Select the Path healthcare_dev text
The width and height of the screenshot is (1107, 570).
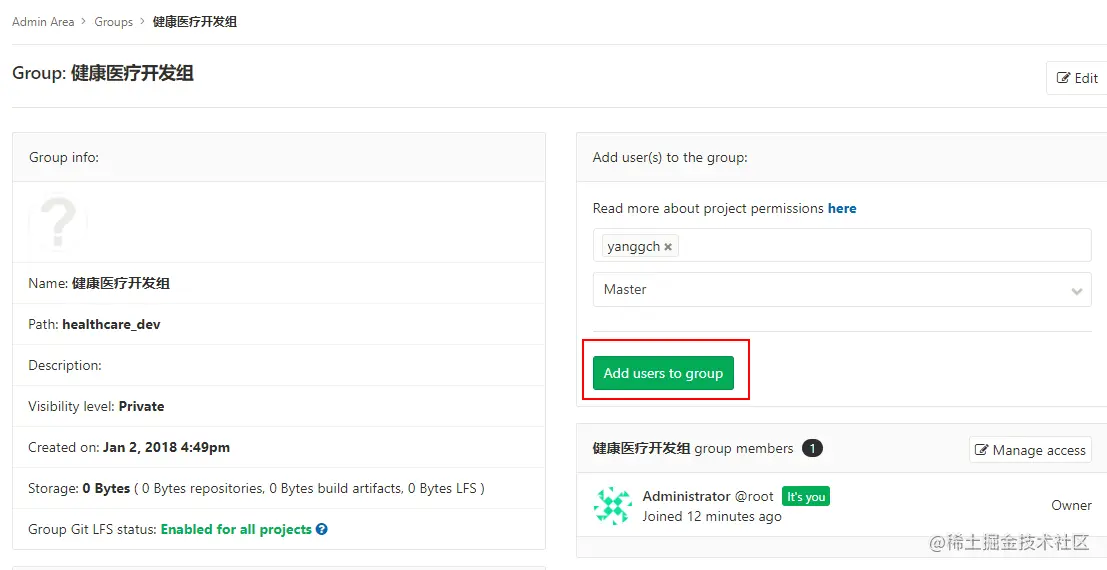coord(95,324)
